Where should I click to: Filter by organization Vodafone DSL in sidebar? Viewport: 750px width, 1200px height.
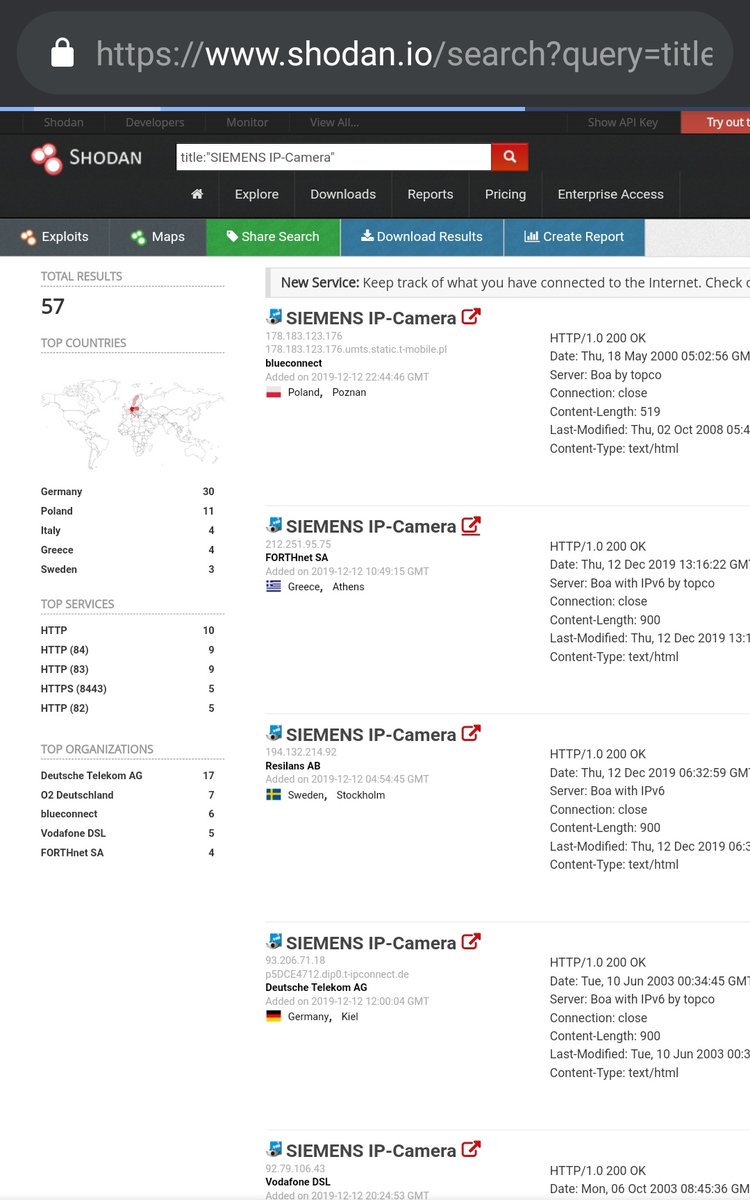tap(73, 834)
